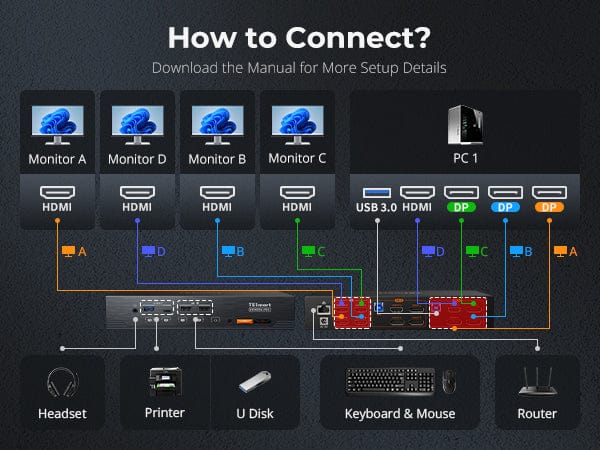Select the Headset icon
Viewport: 600px width, 450px height.
(x=62, y=383)
